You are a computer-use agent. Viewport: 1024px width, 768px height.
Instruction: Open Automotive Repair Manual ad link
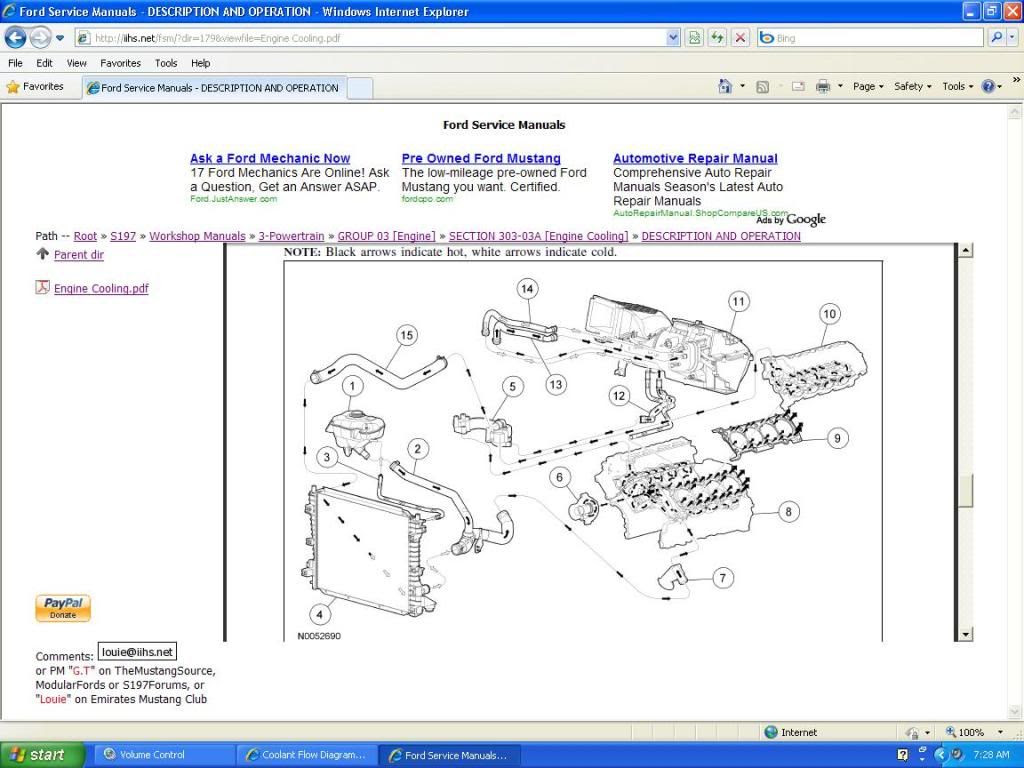pos(695,158)
